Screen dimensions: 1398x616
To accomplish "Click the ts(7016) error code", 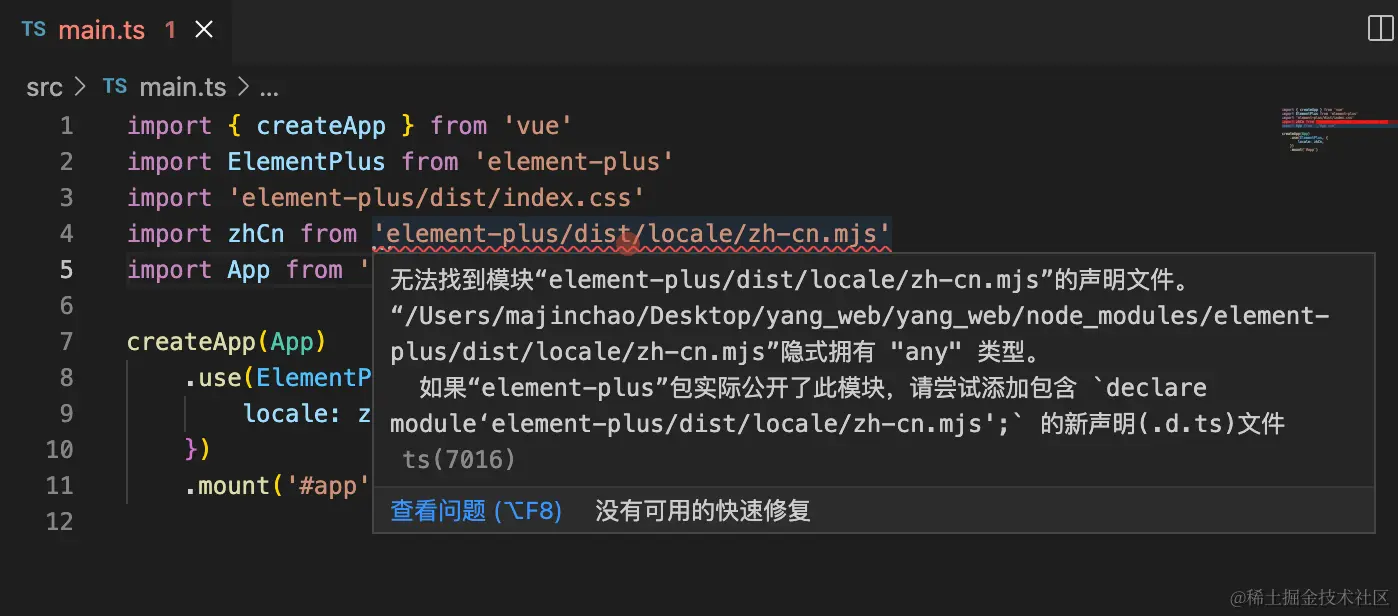I will click(x=459, y=459).
